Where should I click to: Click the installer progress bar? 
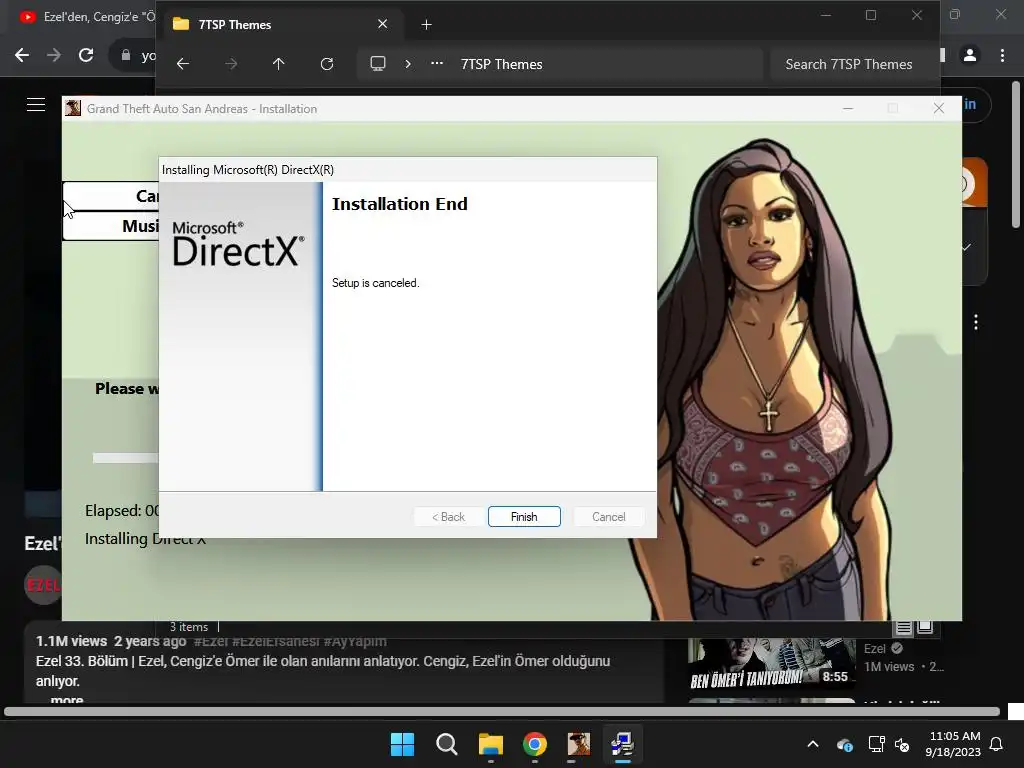[125, 458]
